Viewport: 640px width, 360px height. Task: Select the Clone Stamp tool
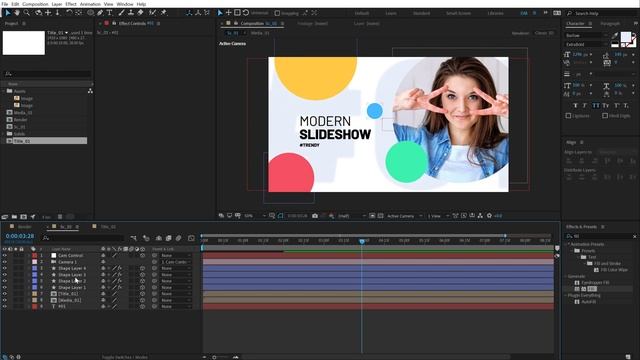pyautogui.click(x=131, y=13)
